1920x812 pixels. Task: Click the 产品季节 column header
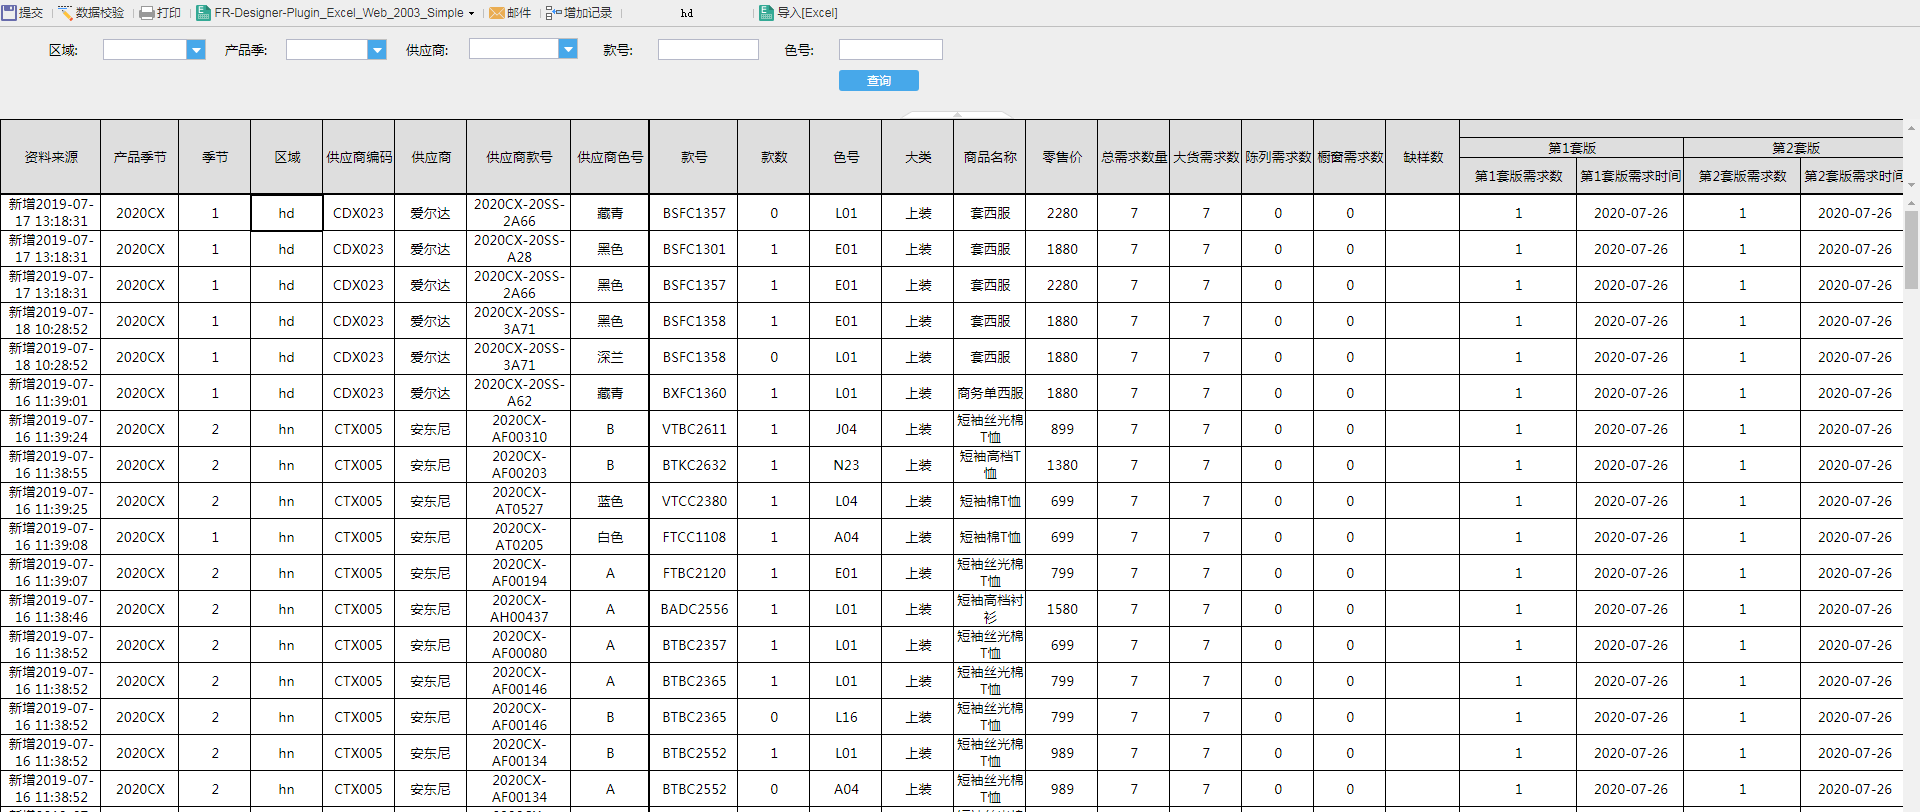point(140,157)
